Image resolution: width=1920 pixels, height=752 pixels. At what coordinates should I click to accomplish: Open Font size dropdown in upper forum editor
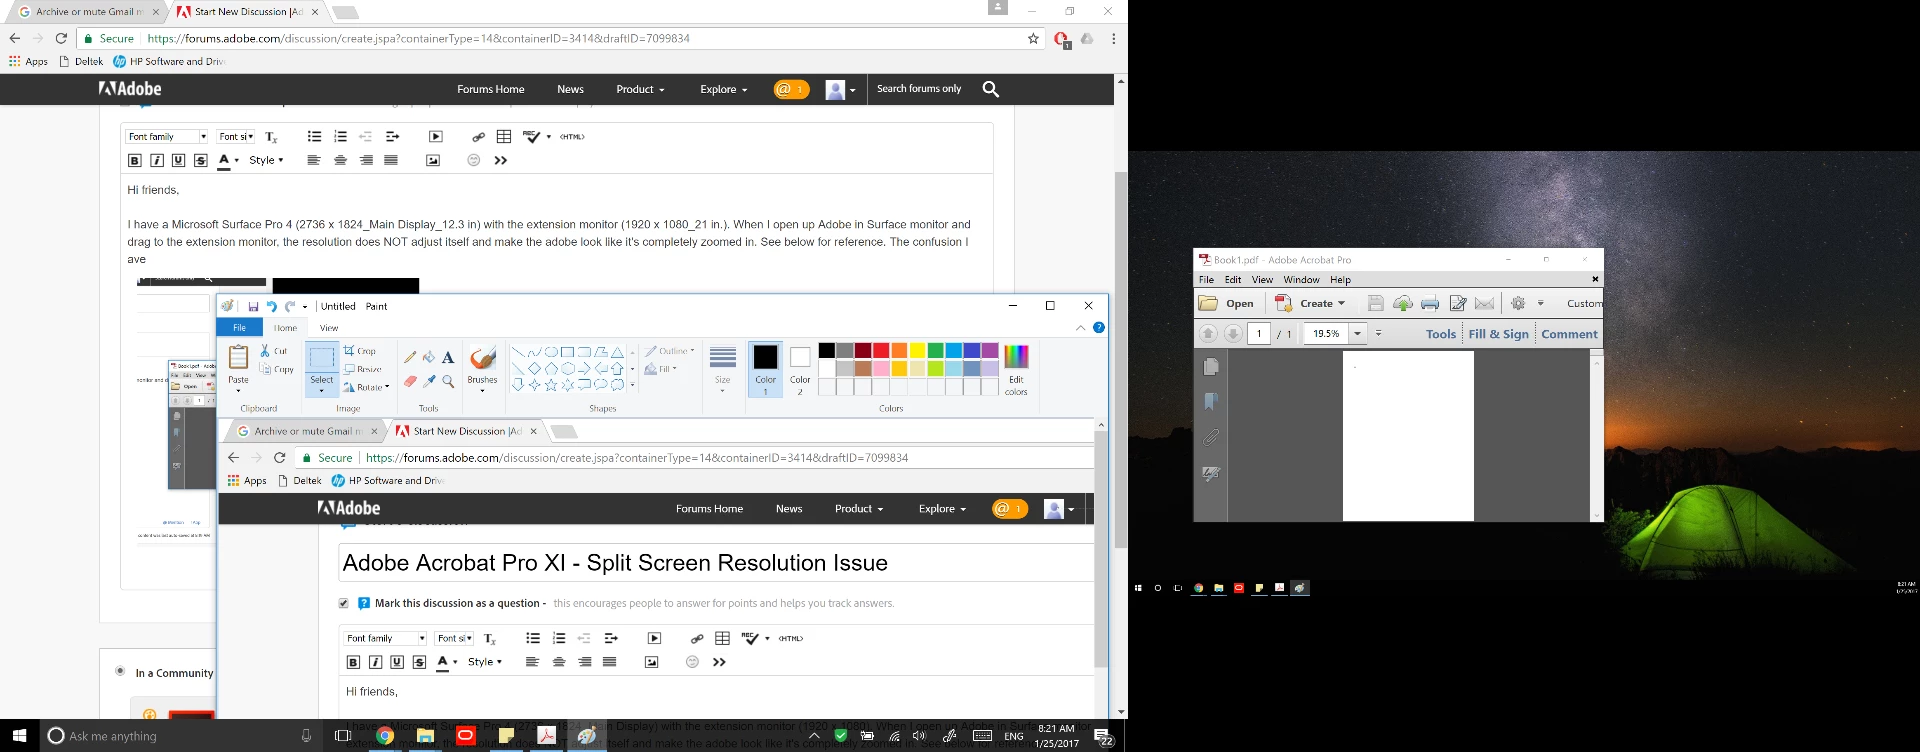[236, 137]
